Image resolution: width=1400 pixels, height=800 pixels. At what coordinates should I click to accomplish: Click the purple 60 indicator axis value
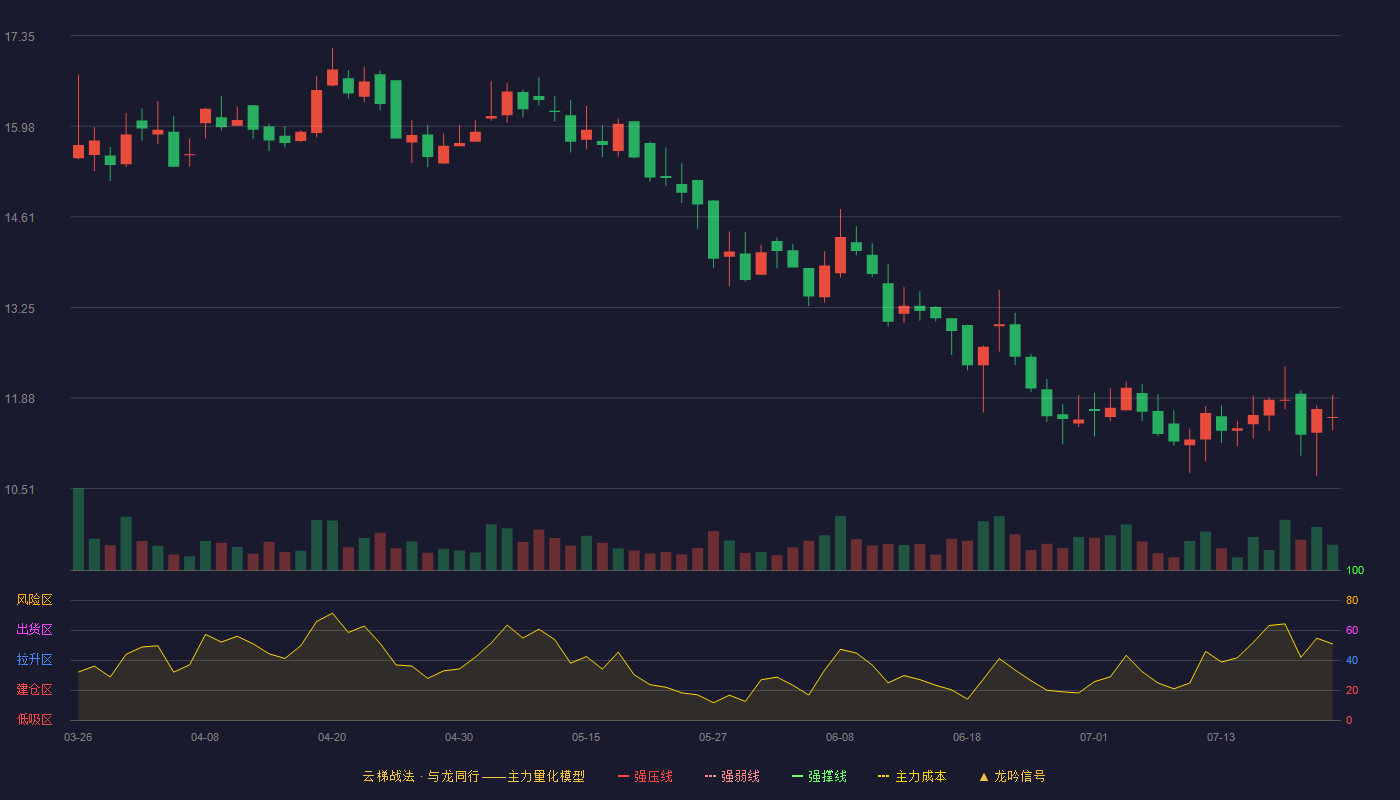point(1352,630)
